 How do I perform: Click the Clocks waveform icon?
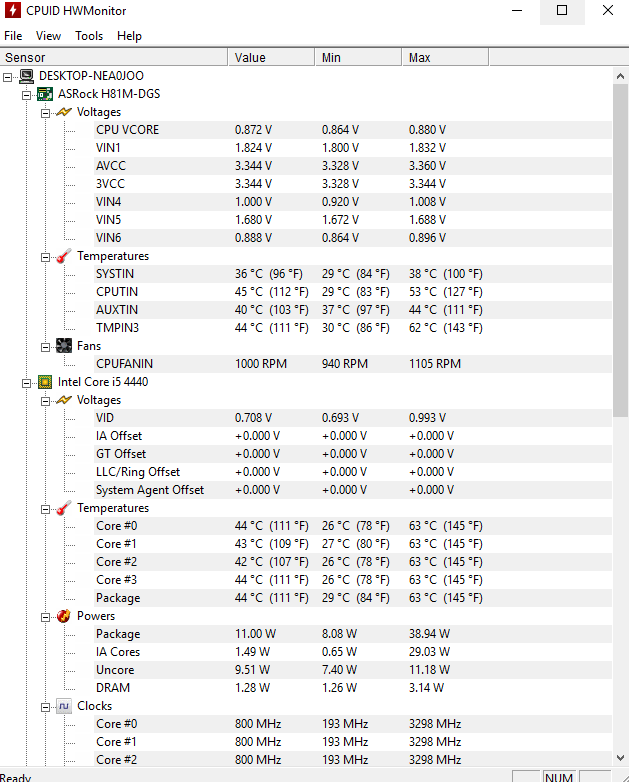(64, 706)
